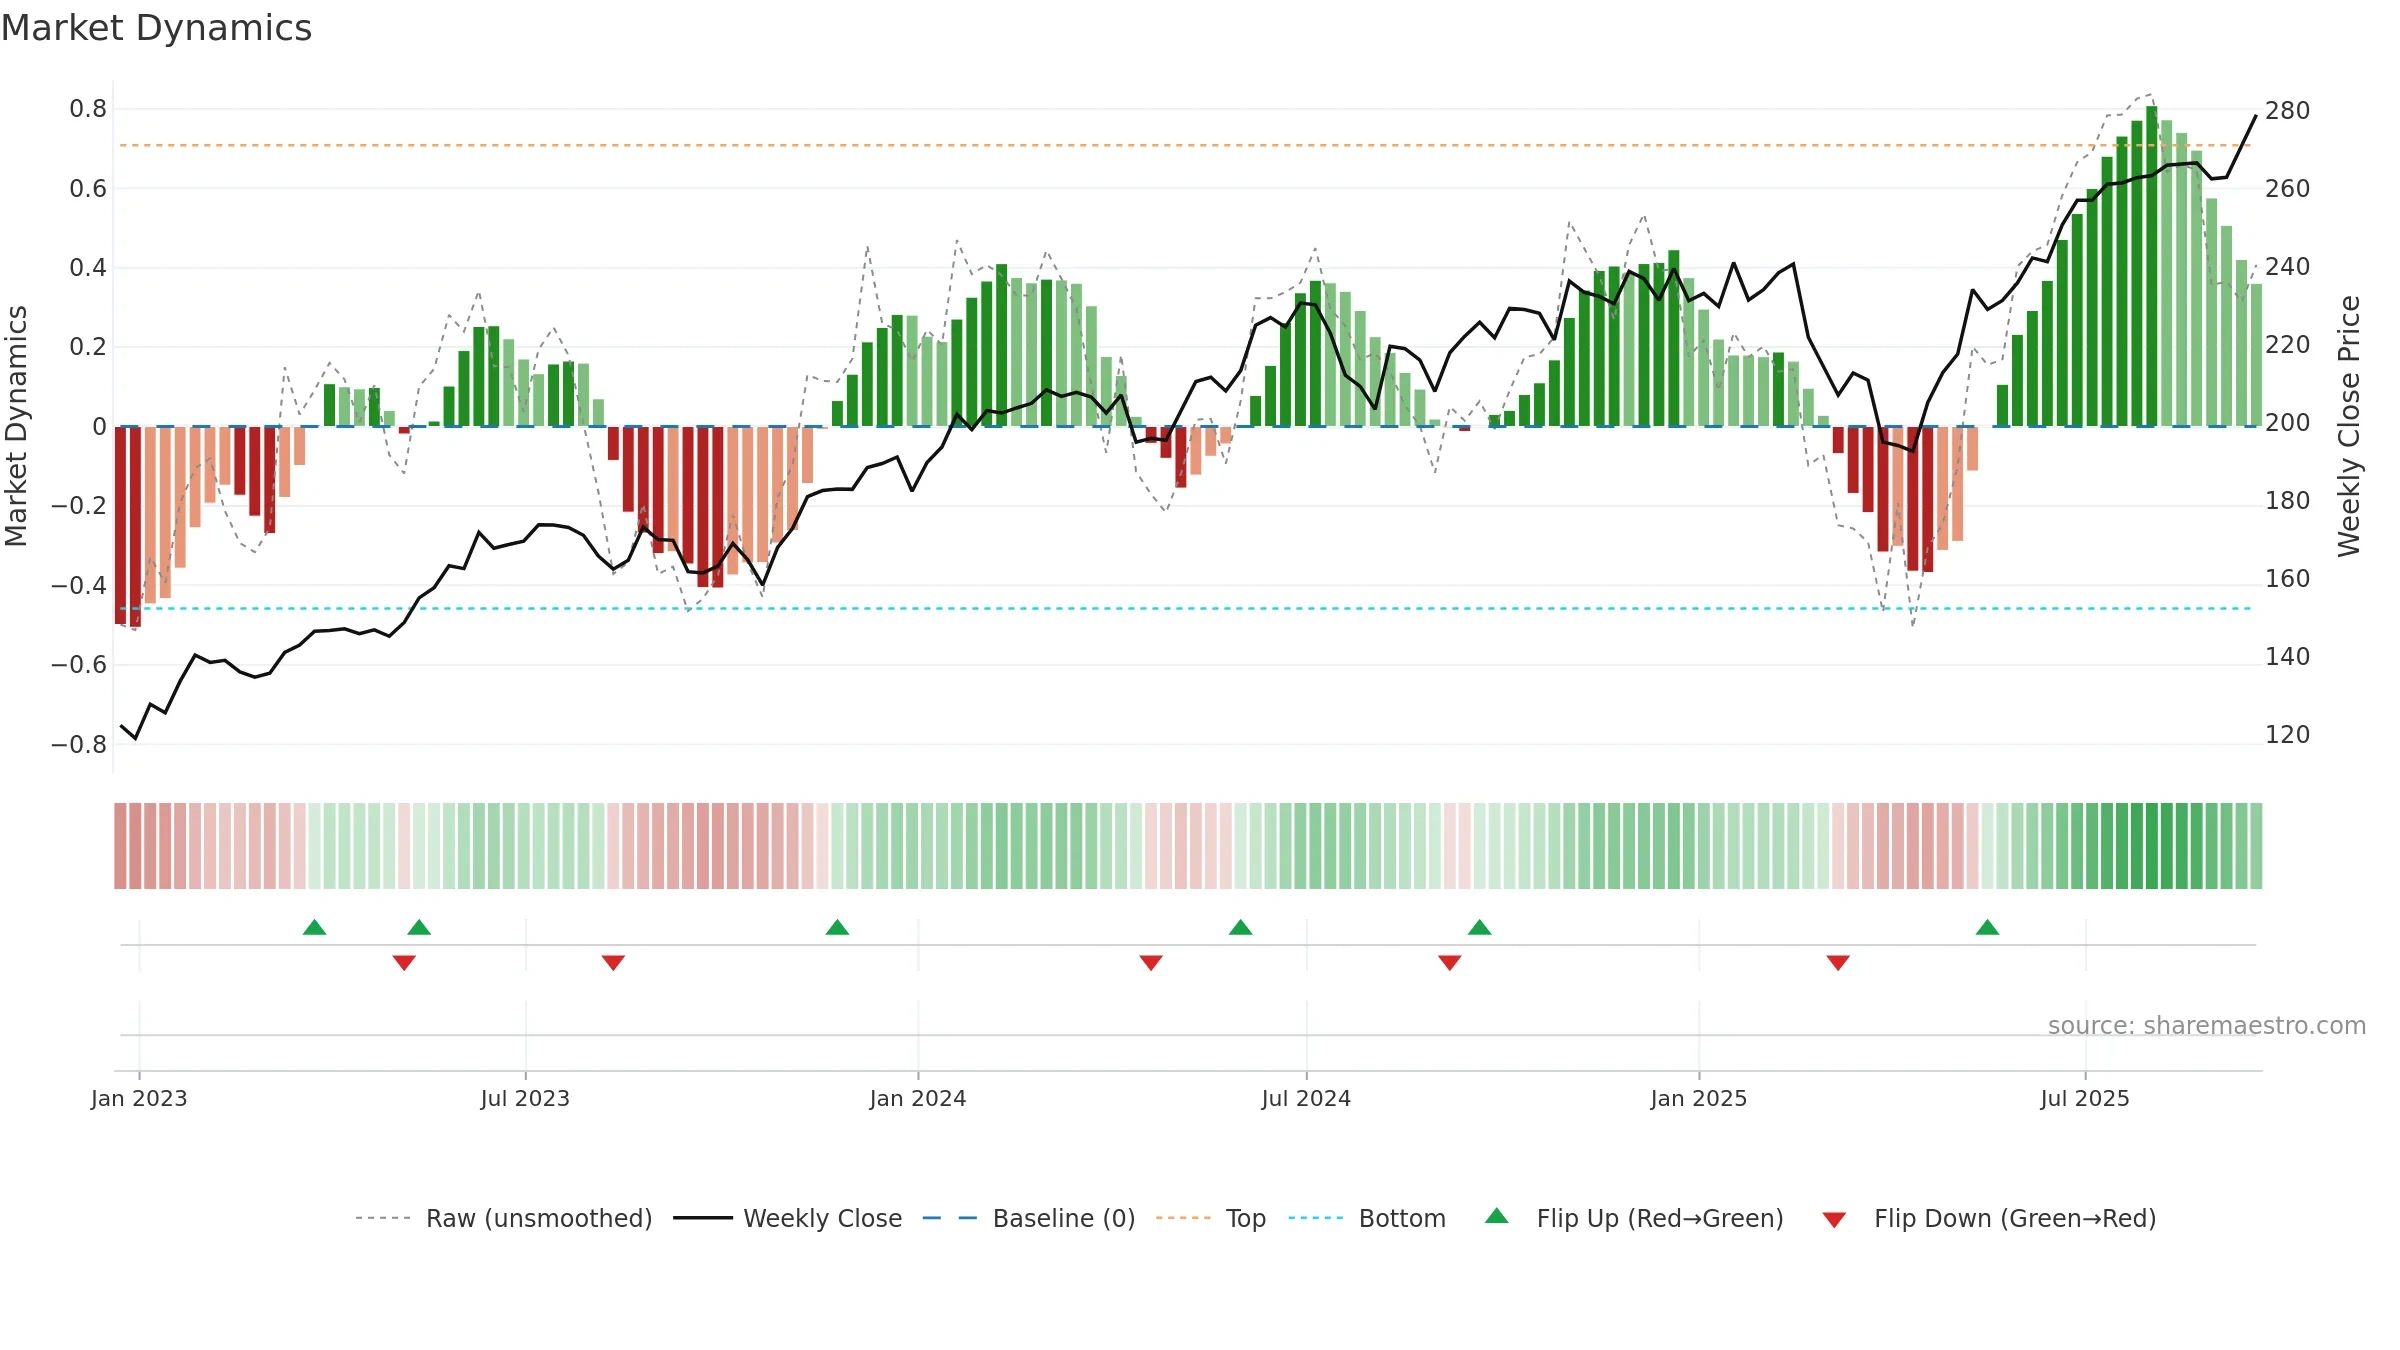Click the Jul 2024 x-axis label

point(1306,1098)
